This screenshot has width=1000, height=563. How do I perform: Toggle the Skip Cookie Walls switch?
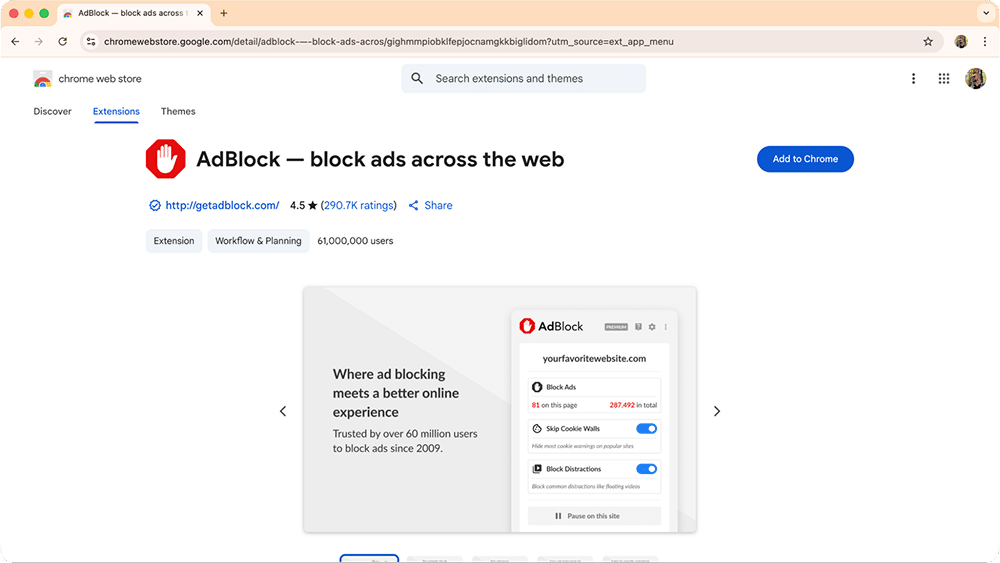646,428
